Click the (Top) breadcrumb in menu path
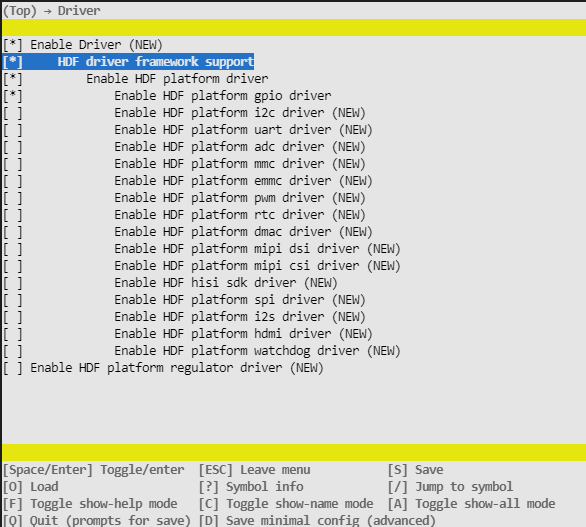 tap(20, 11)
